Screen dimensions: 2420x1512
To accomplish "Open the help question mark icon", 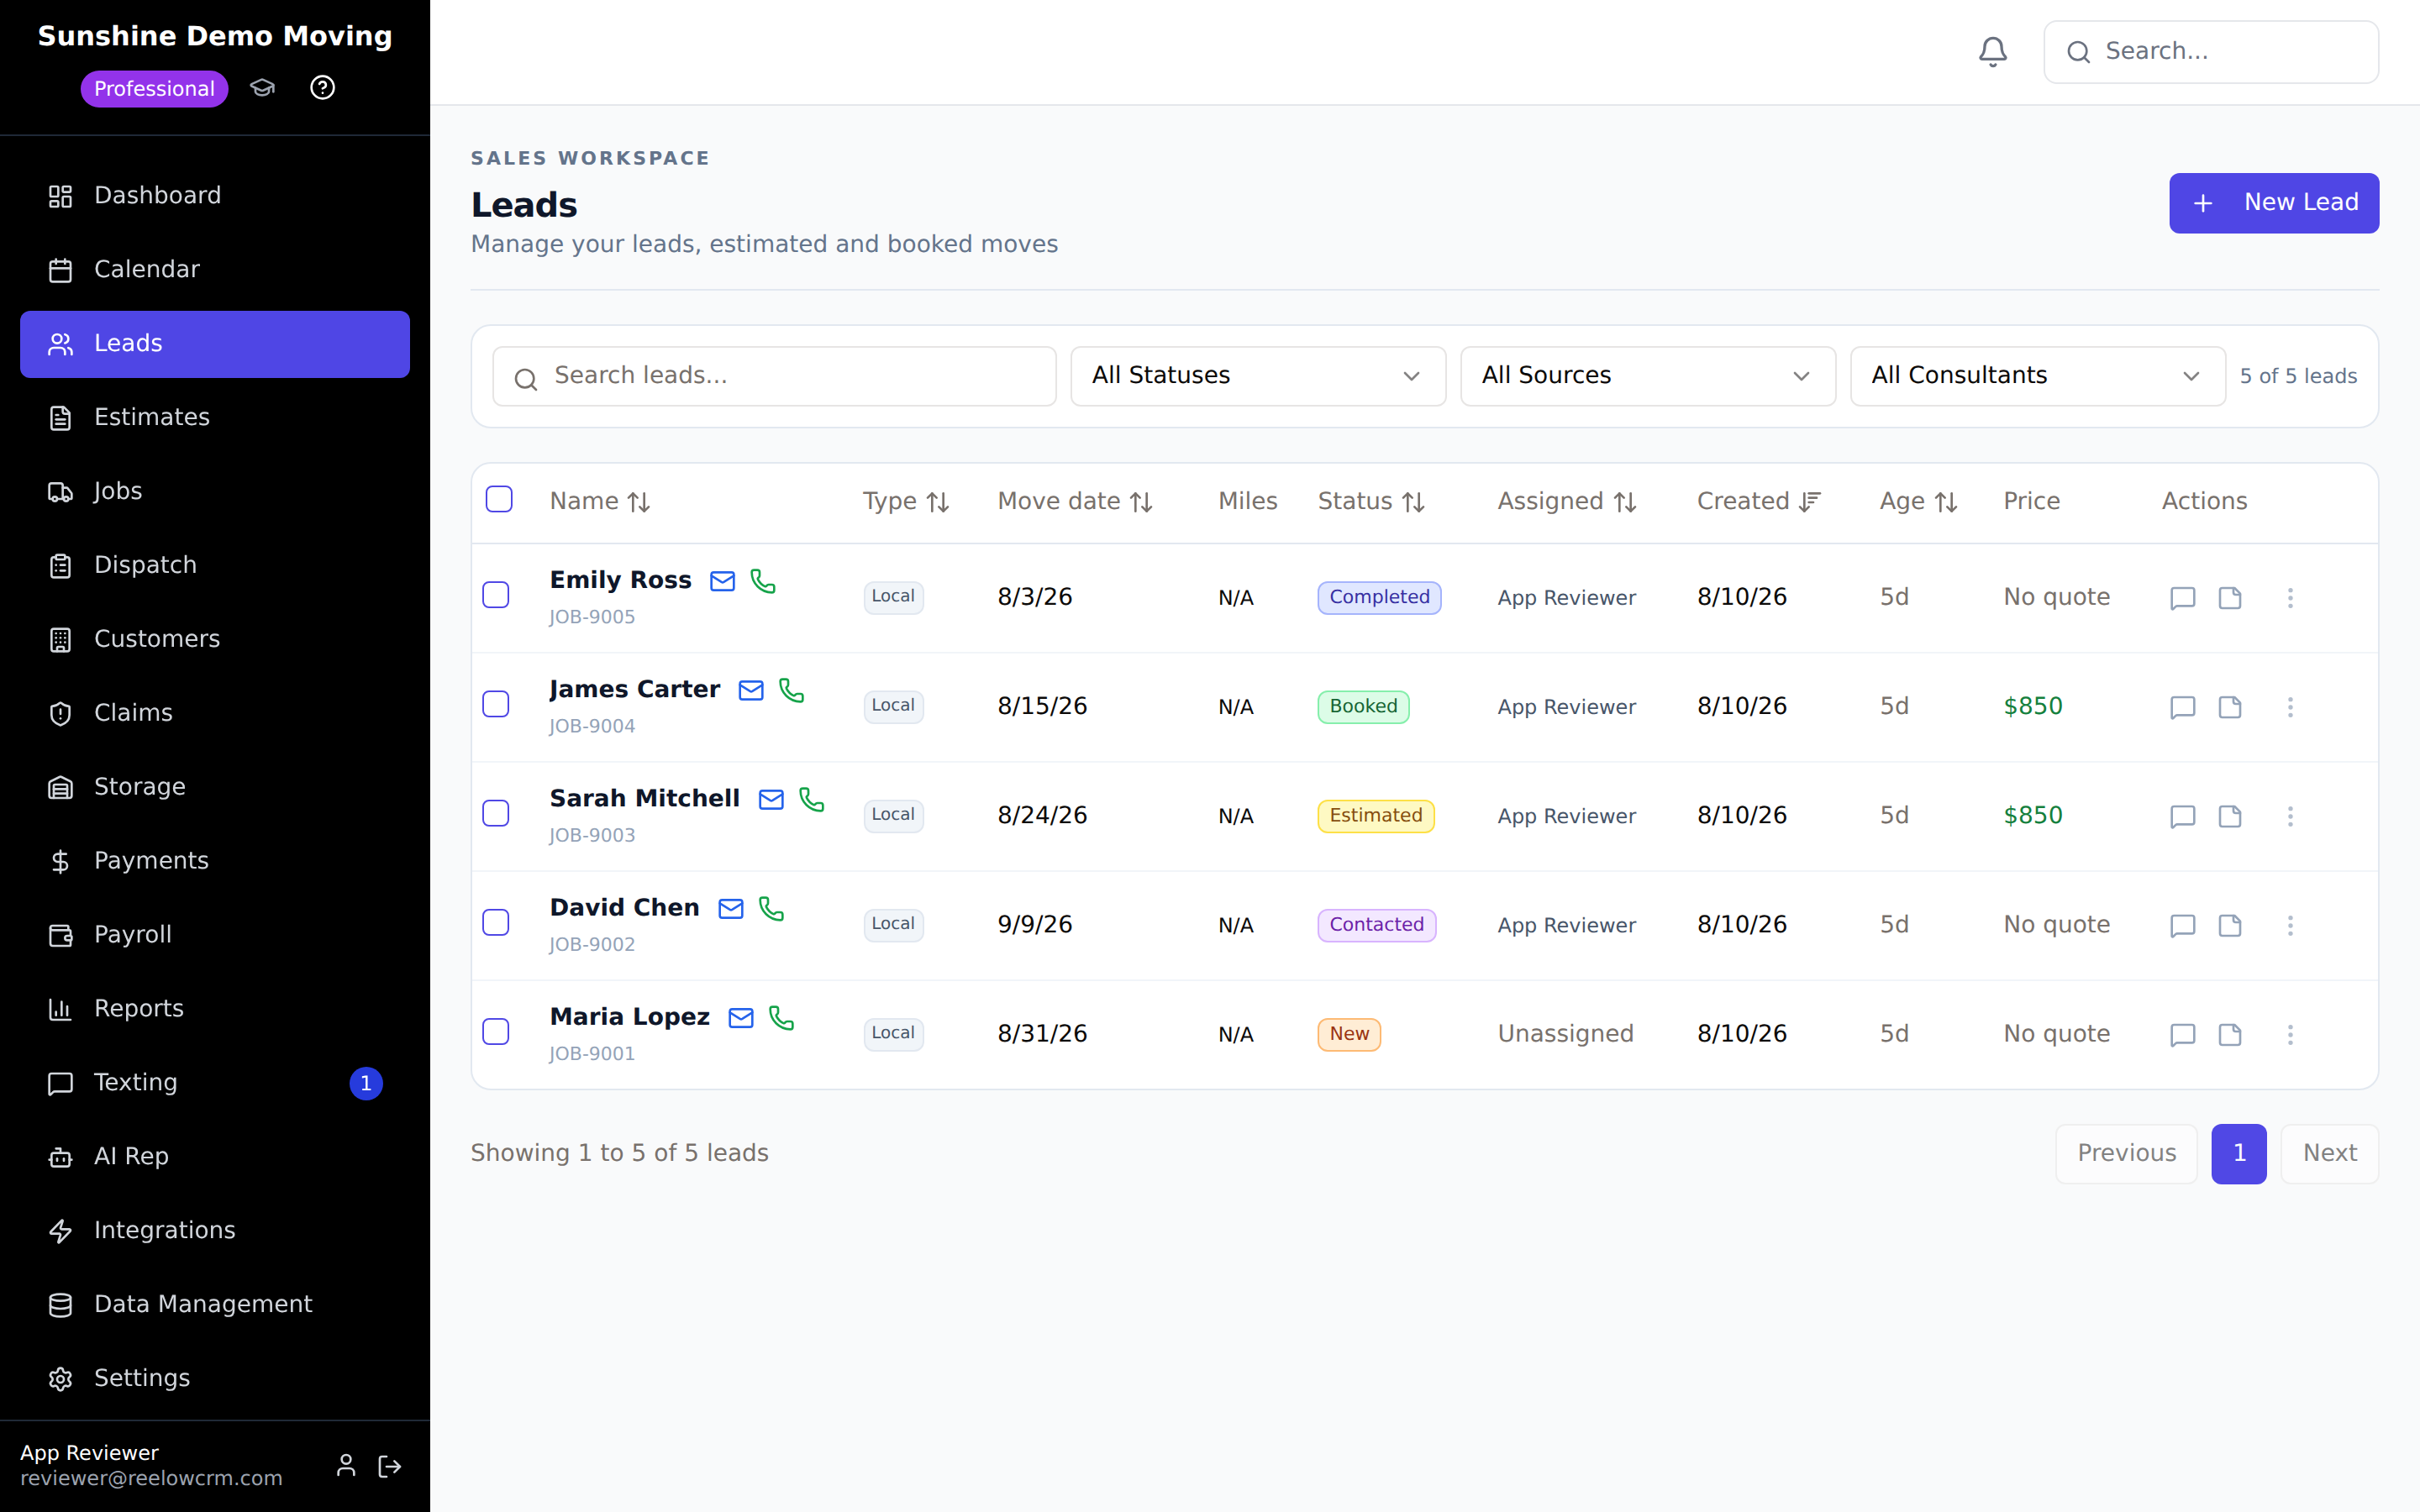I will click(322, 88).
